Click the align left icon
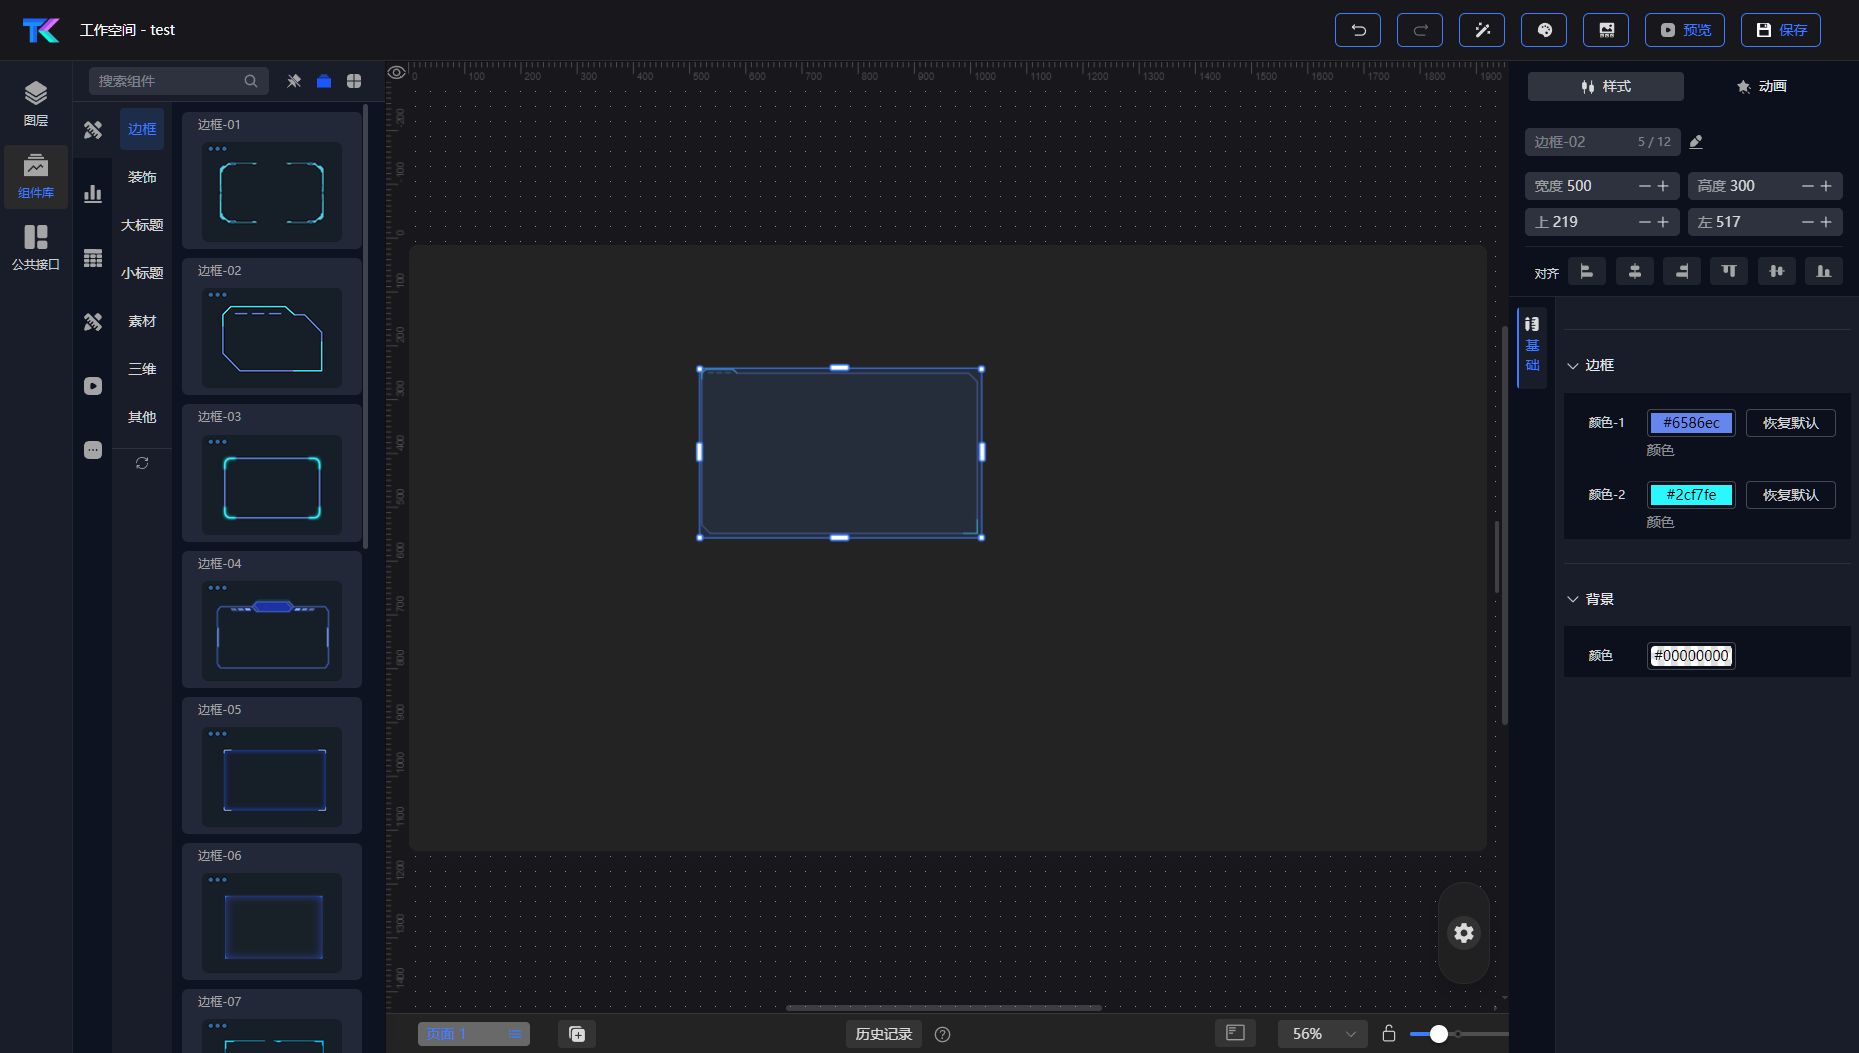 1587,271
